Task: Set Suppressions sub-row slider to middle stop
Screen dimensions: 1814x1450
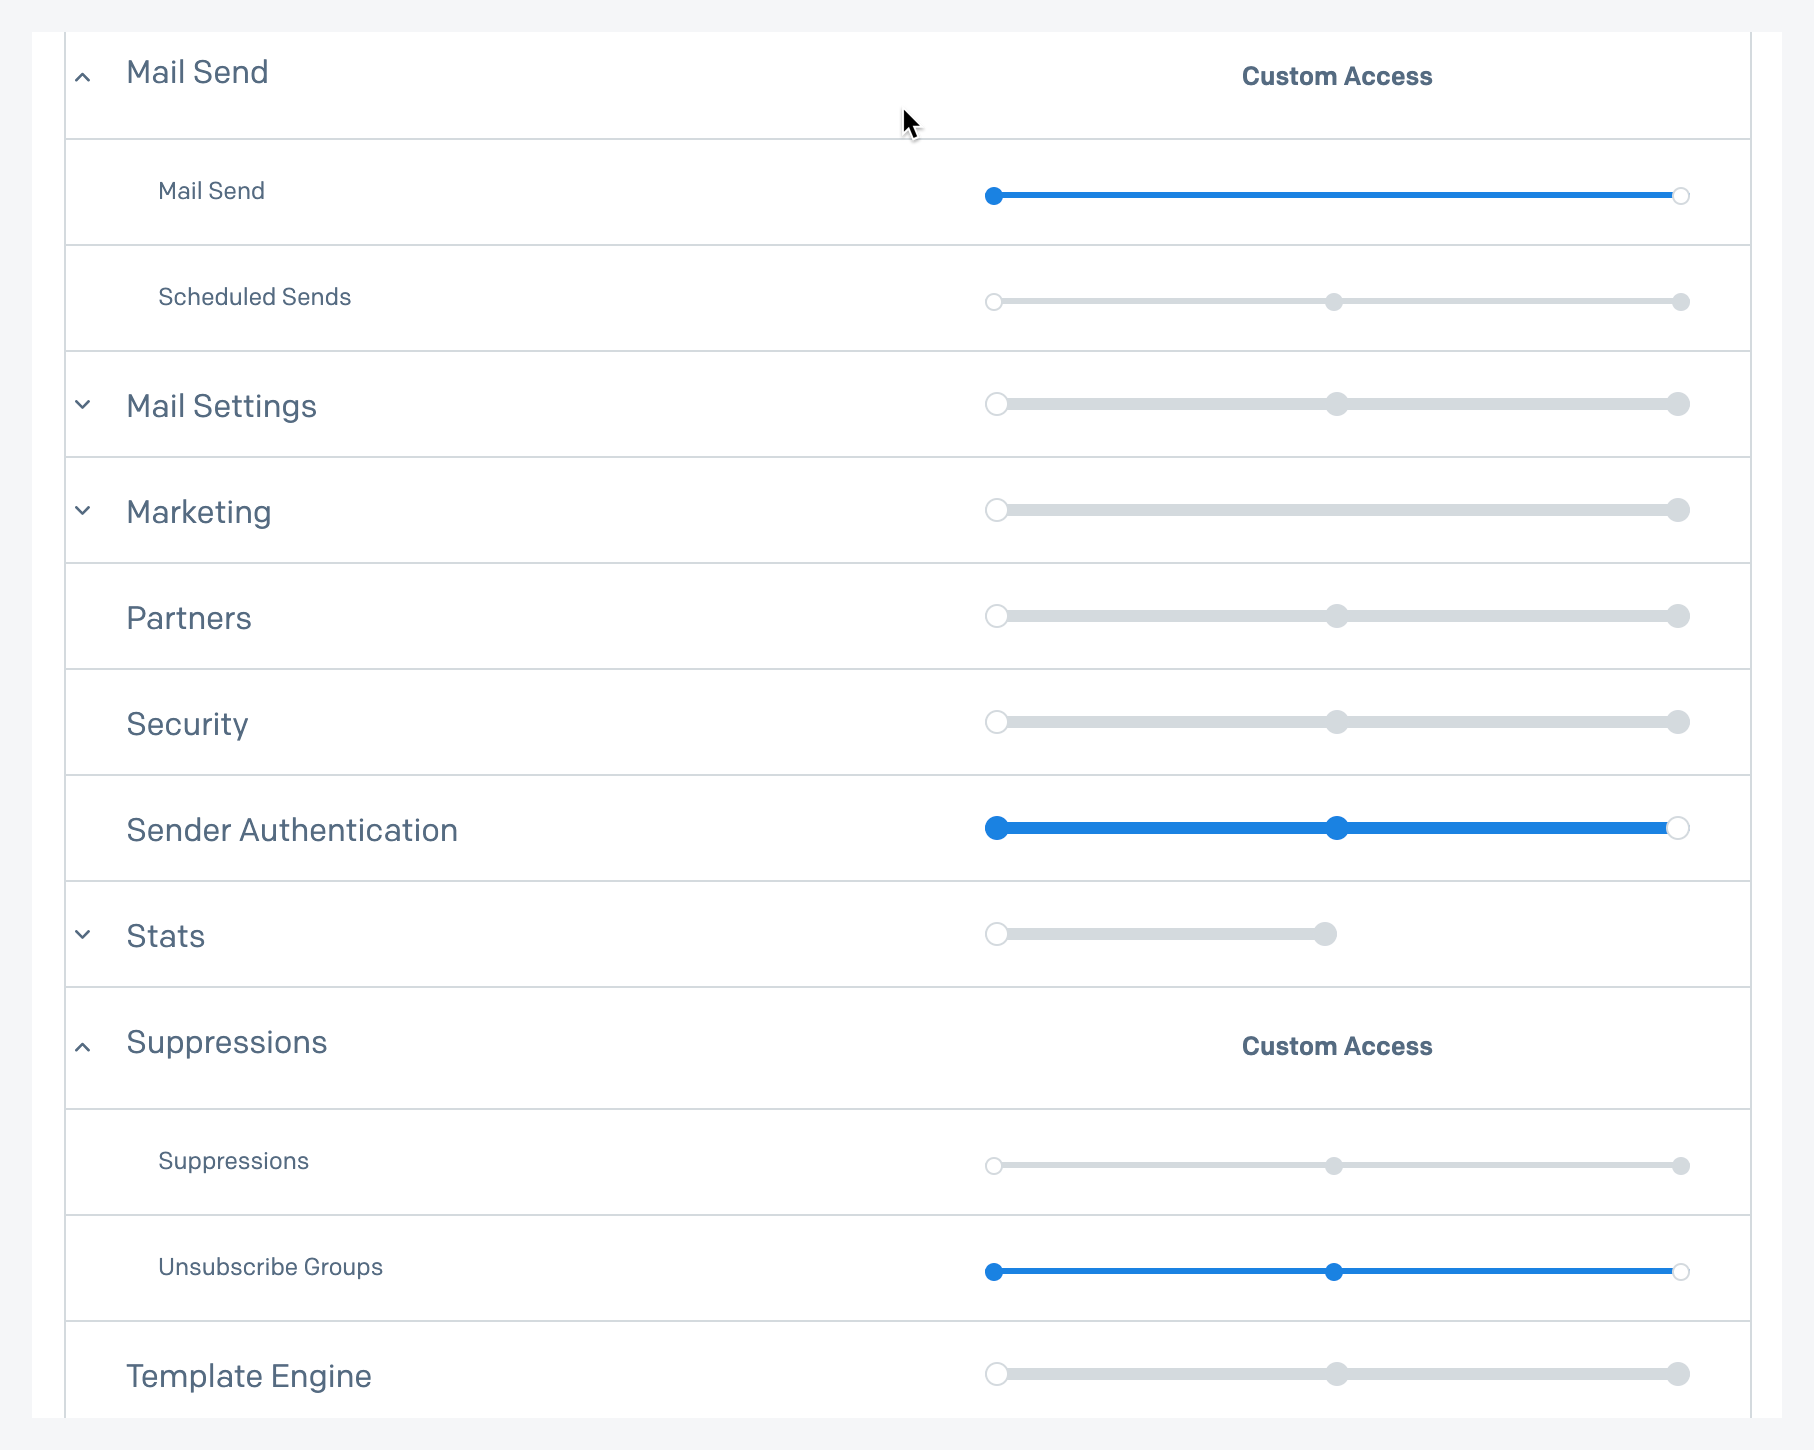Action: [1333, 1166]
